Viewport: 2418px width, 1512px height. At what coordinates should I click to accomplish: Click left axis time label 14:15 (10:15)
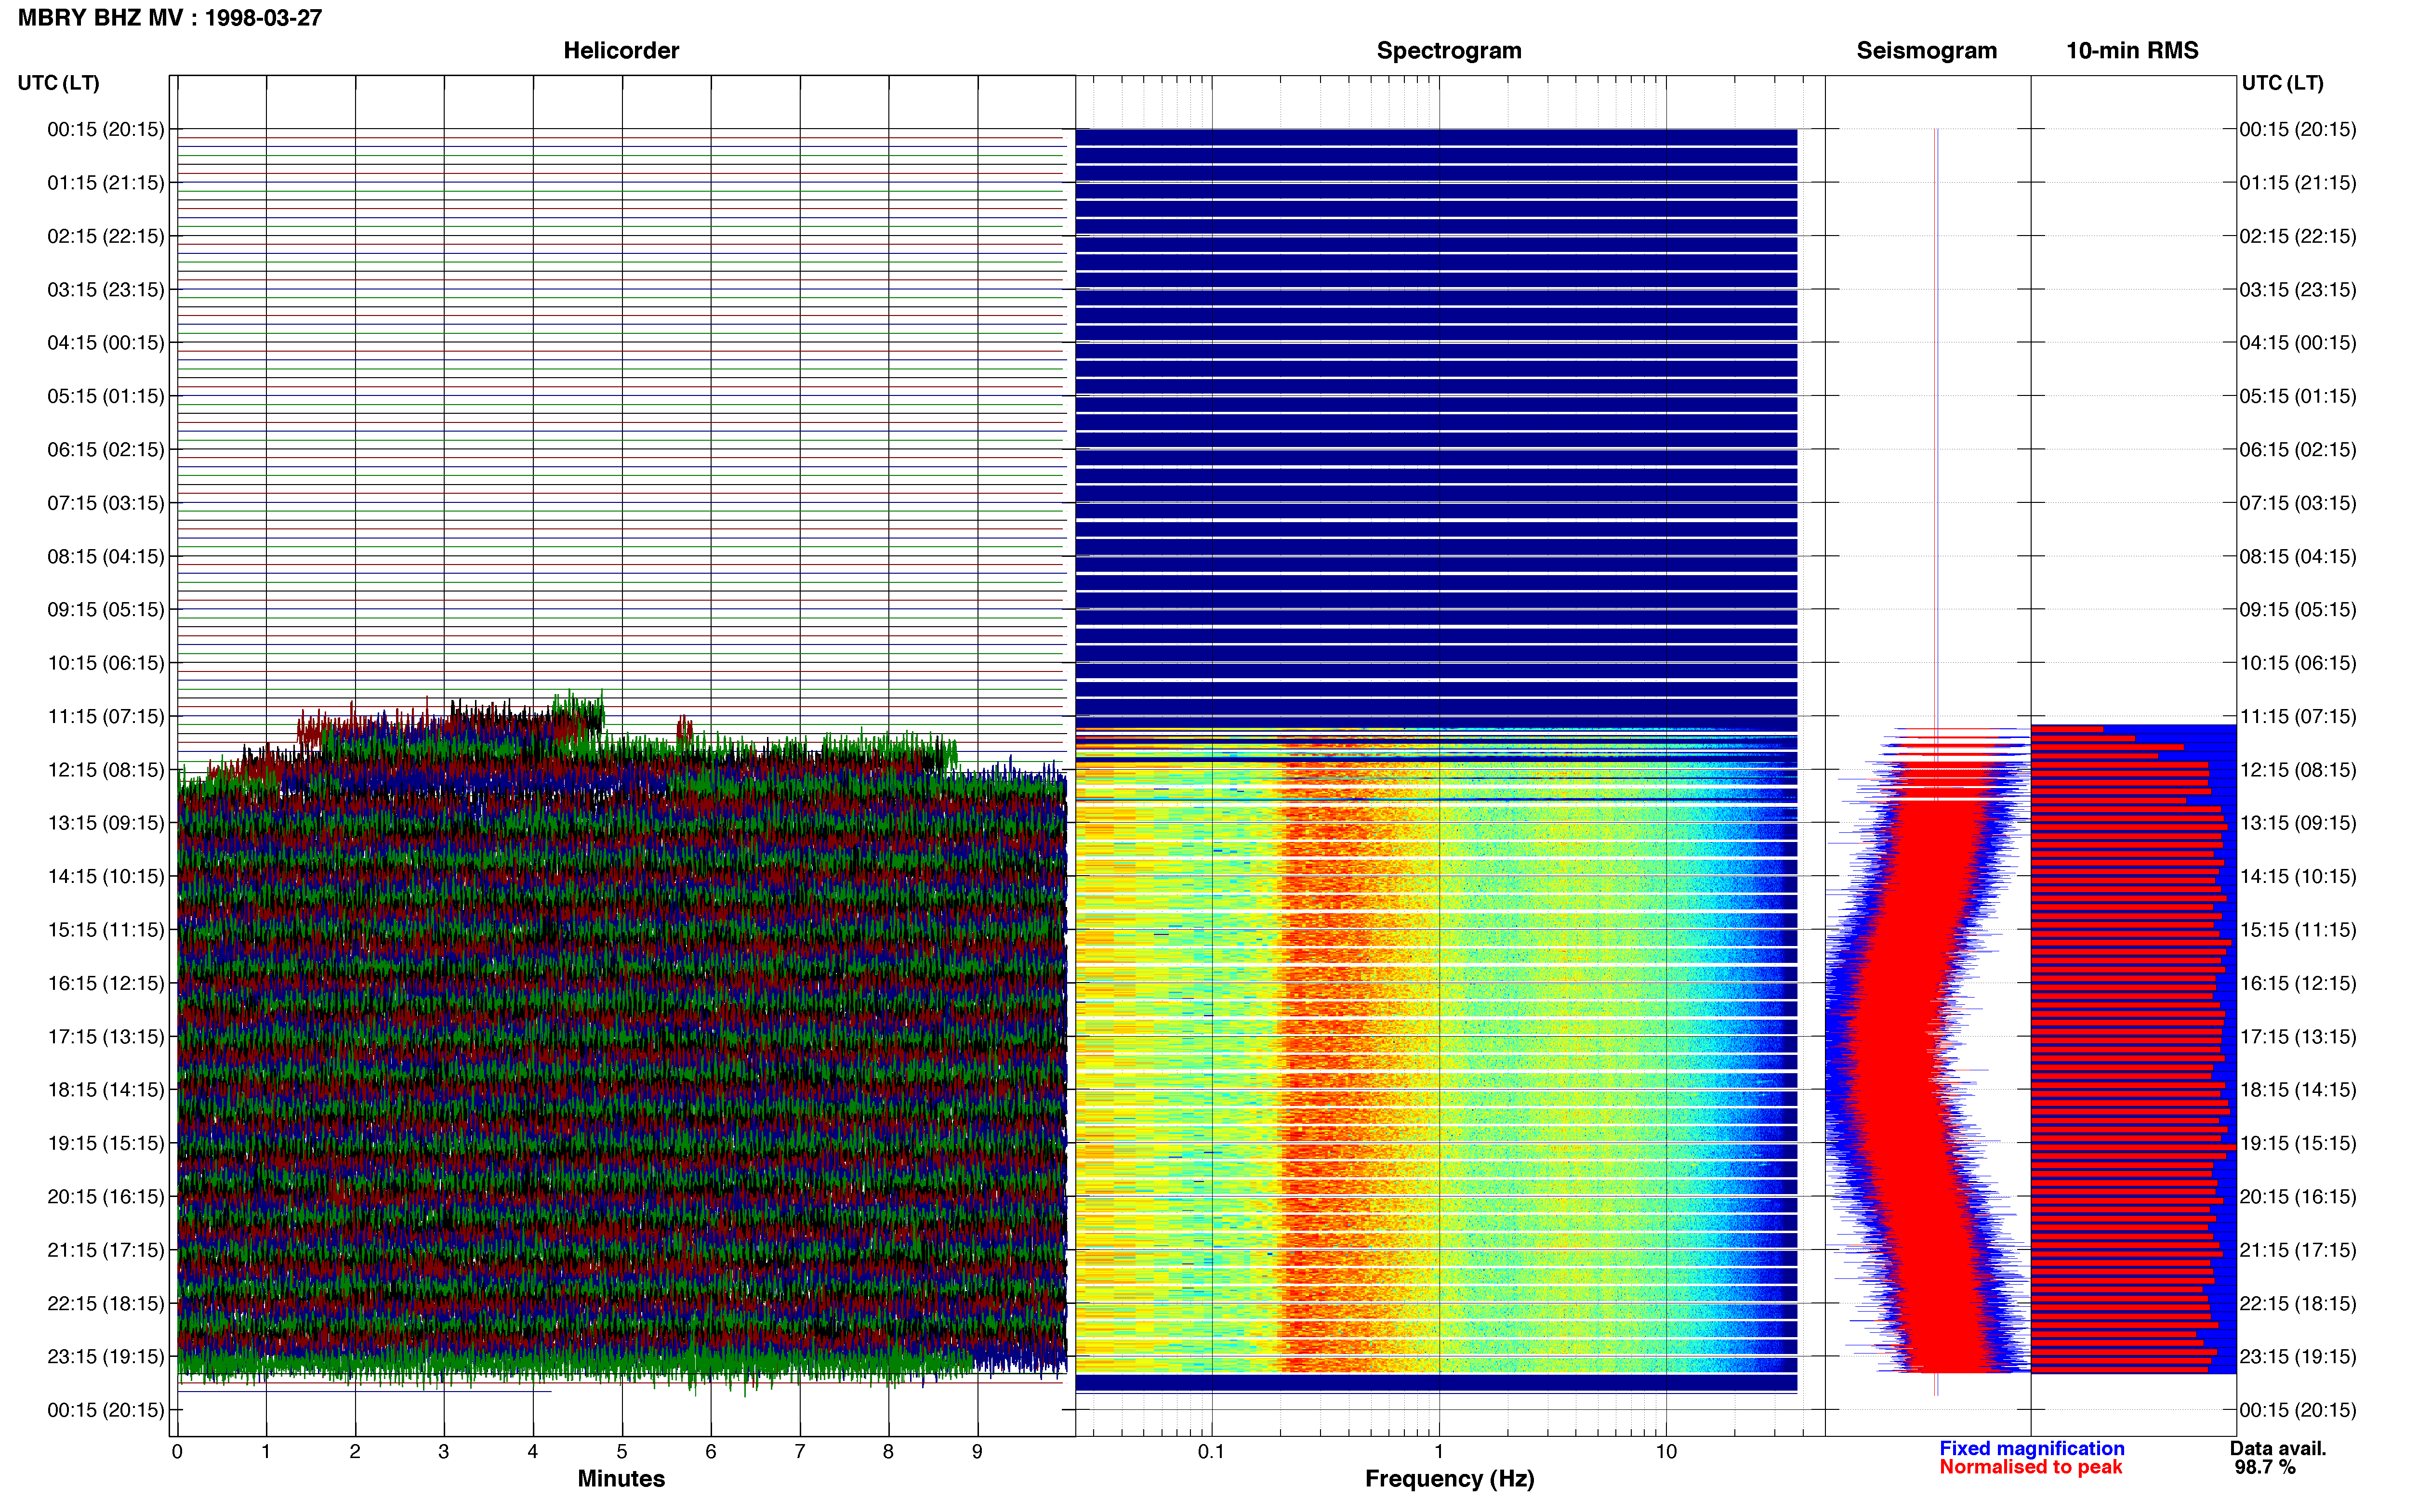tap(106, 877)
